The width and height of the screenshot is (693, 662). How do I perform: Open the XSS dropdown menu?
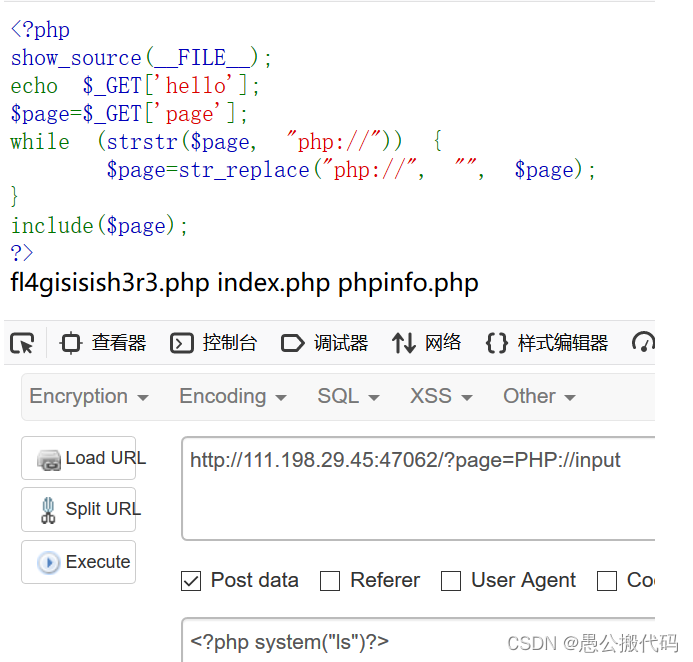pyautogui.click(x=441, y=396)
